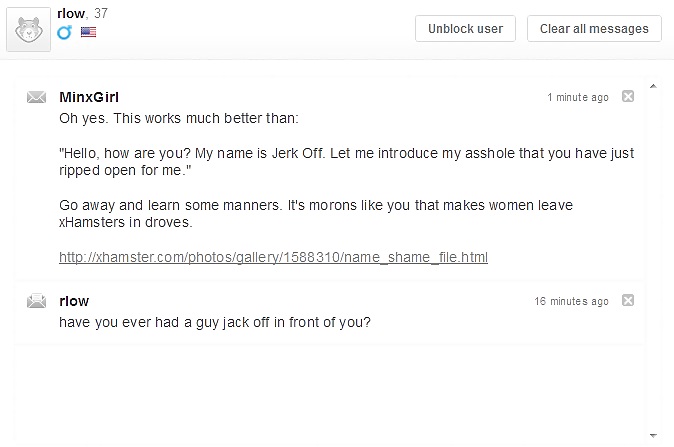Open rlow's hamster avatar thumbnail
The height and width of the screenshot is (447, 674).
[x=28, y=29]
